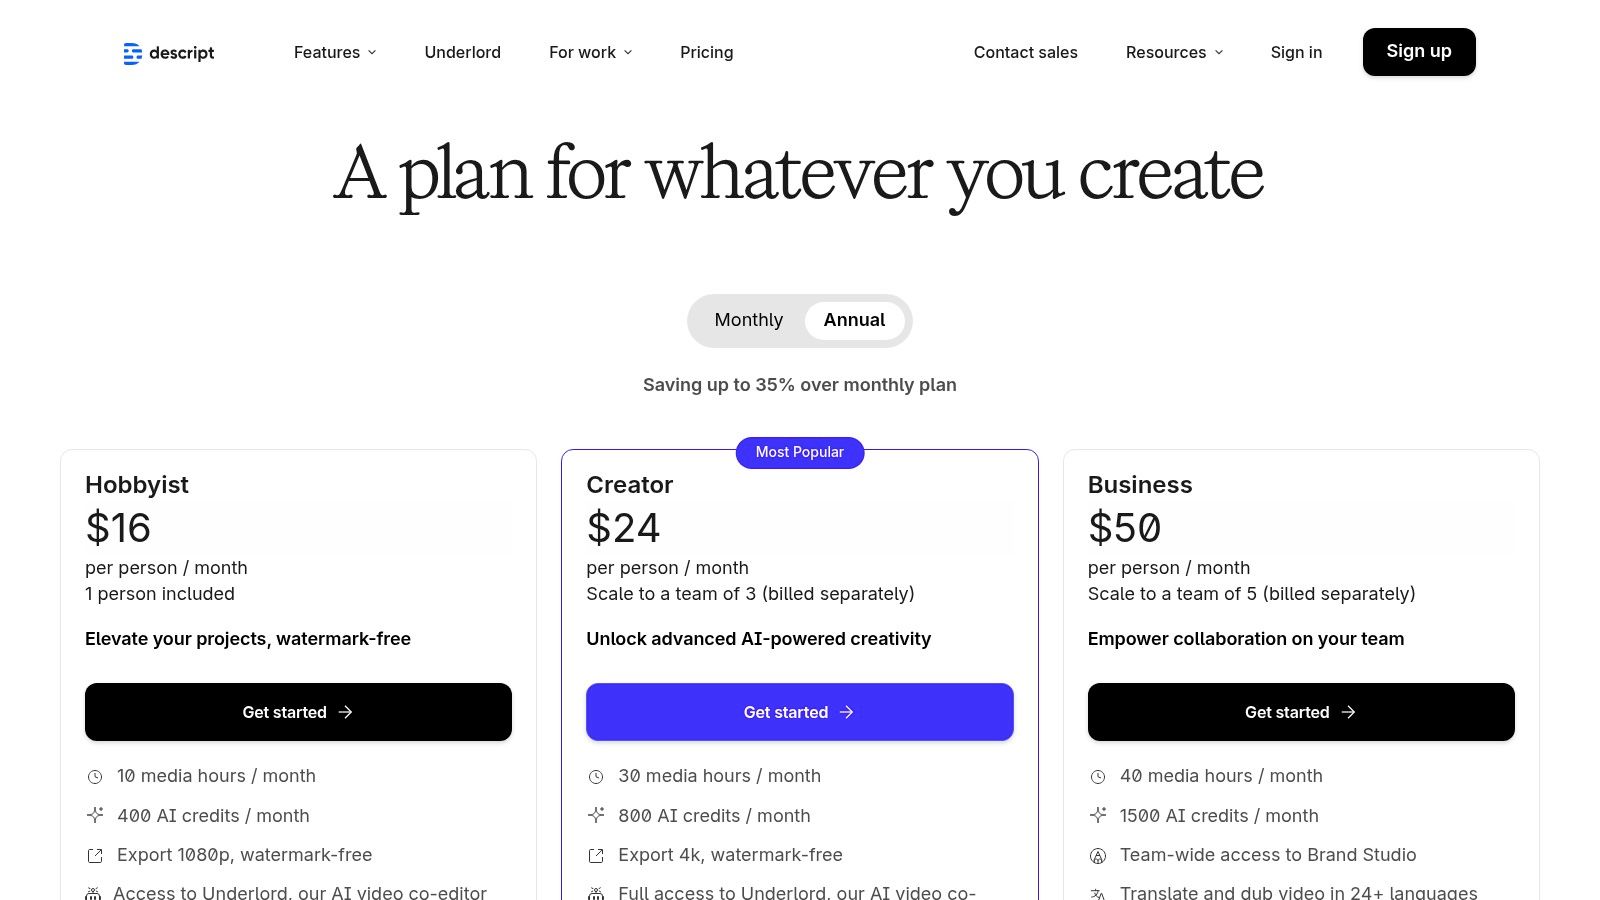Screen dimensions: 1600x900
Task: Go to the Underlord page
Action: [462, 52]
